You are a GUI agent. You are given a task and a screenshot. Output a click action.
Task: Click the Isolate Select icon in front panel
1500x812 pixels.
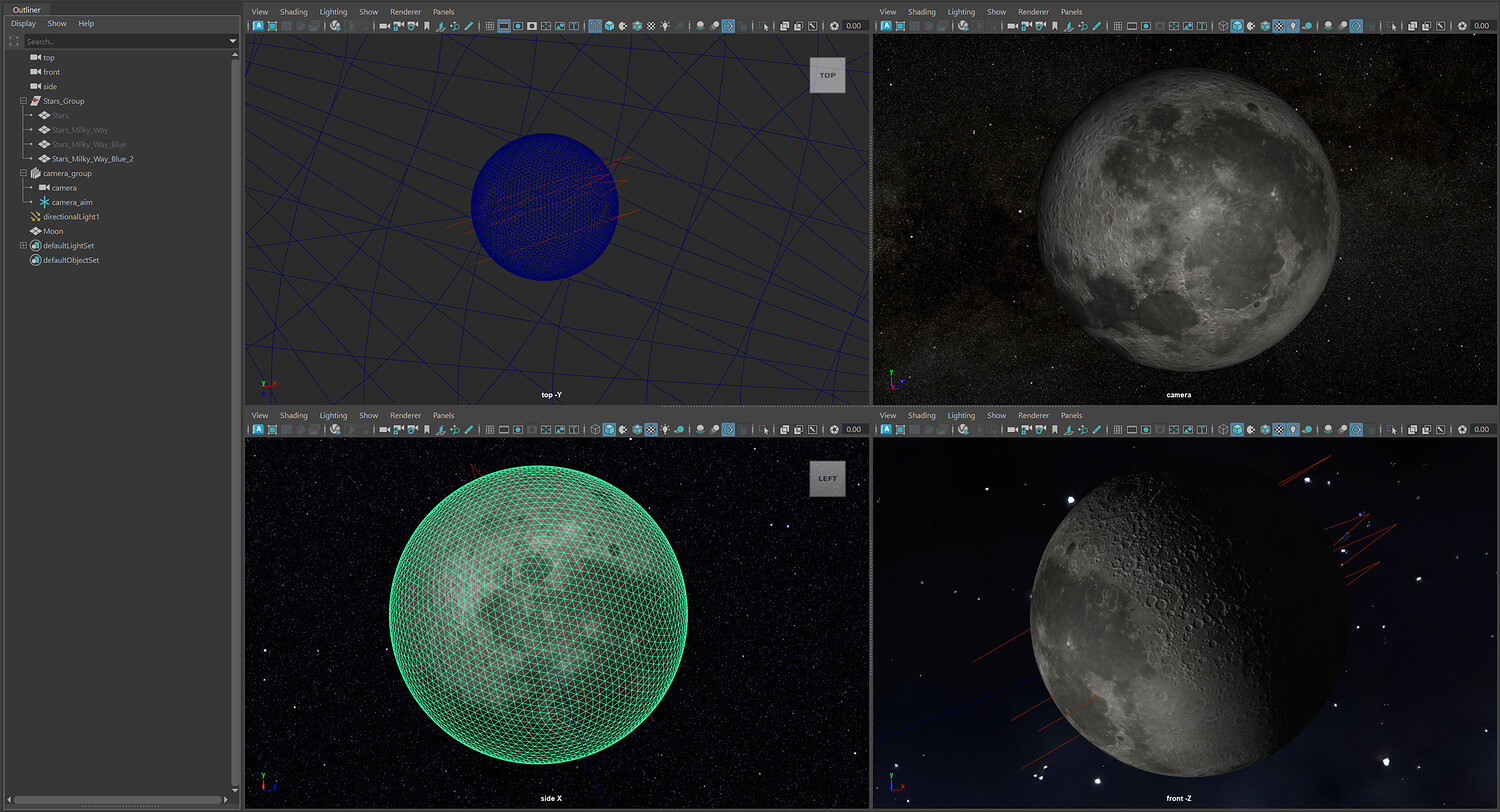pyautogui.click(x=1390, y=430)
